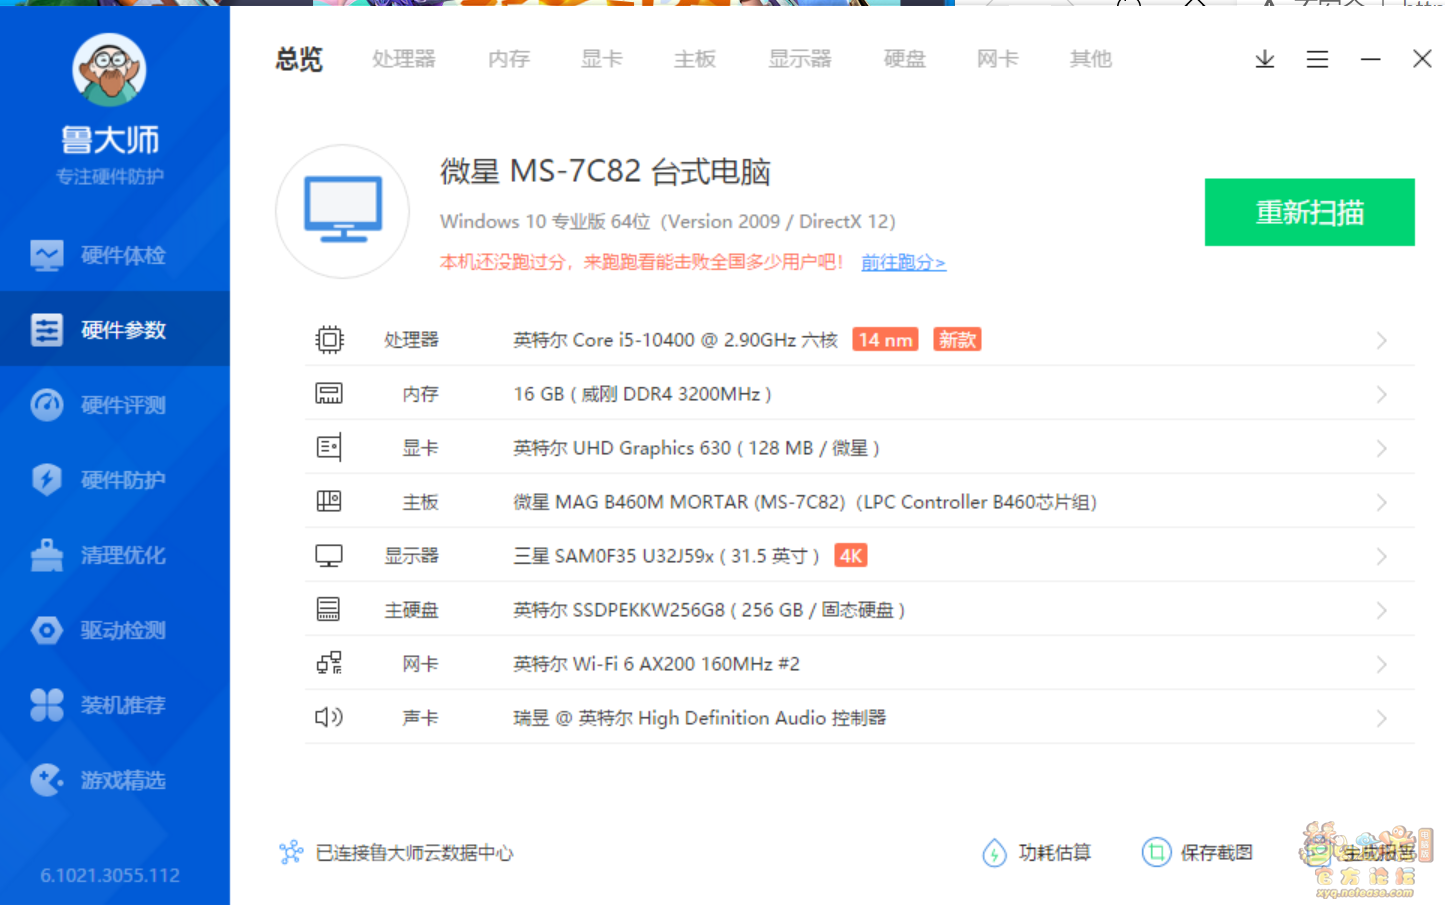The height and width of the screenshot is (905, 1445).
Task: Open 清理优化 cleanup section
Action: point(115,554)
